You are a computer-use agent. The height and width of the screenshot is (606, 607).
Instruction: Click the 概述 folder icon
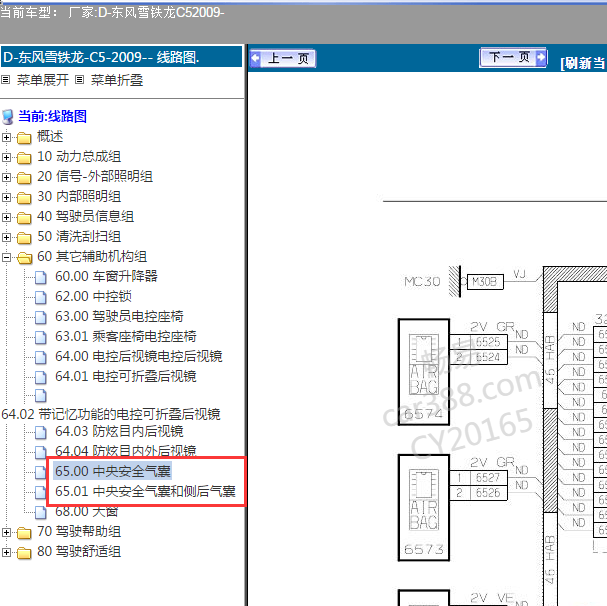24,137
